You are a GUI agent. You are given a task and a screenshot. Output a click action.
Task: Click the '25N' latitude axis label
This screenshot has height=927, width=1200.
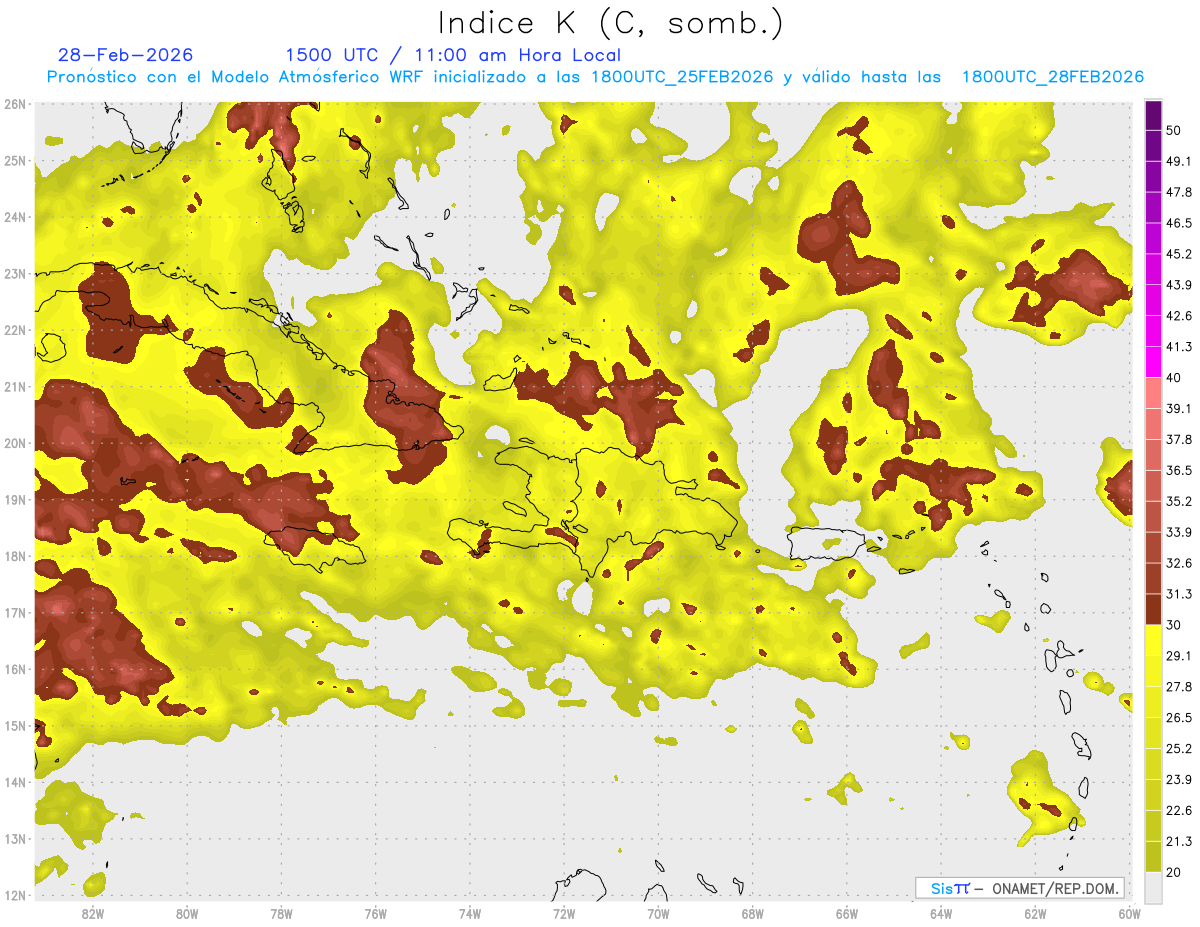15,161
